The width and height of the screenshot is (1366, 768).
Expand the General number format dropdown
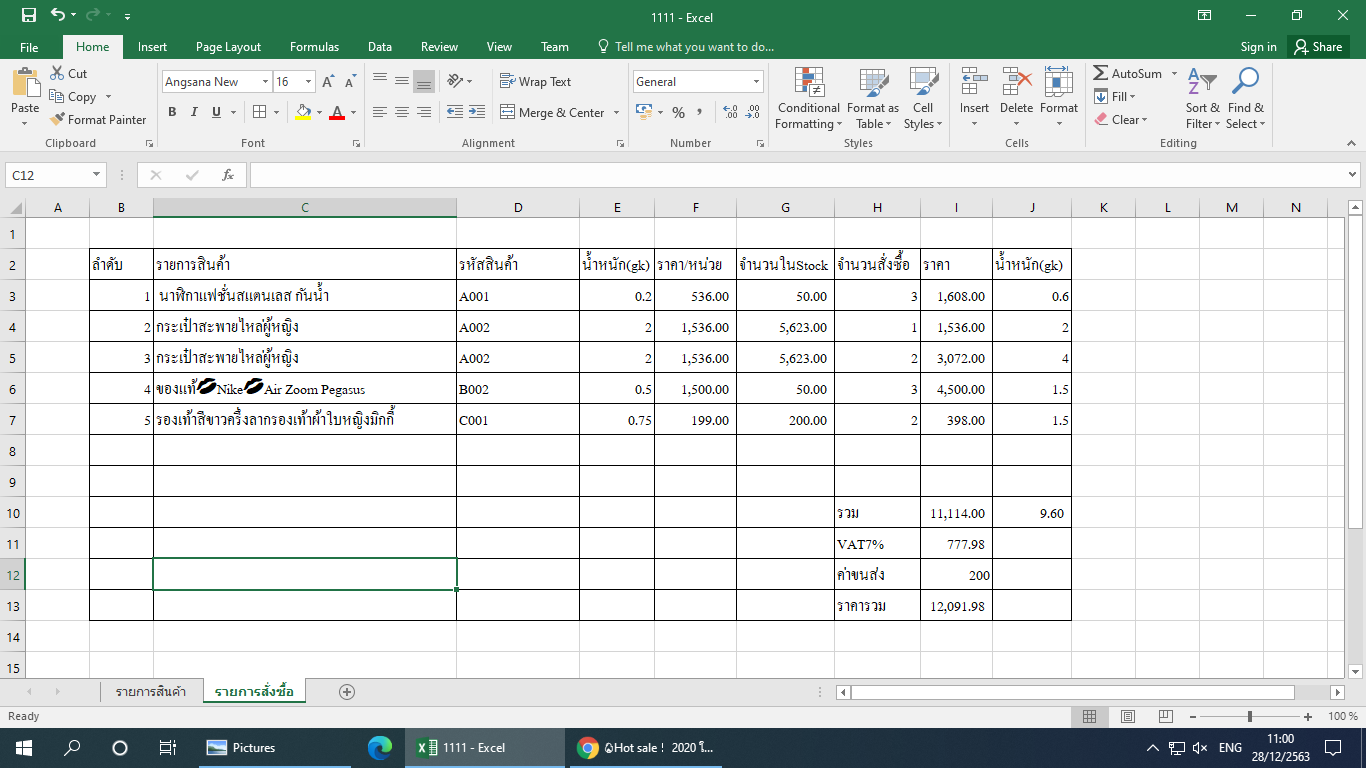(756, 82)
